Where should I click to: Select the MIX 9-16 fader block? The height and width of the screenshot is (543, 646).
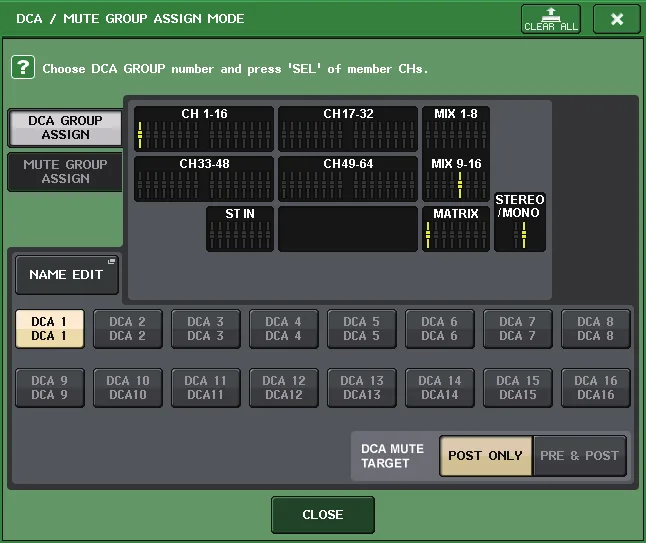point(456,179)
